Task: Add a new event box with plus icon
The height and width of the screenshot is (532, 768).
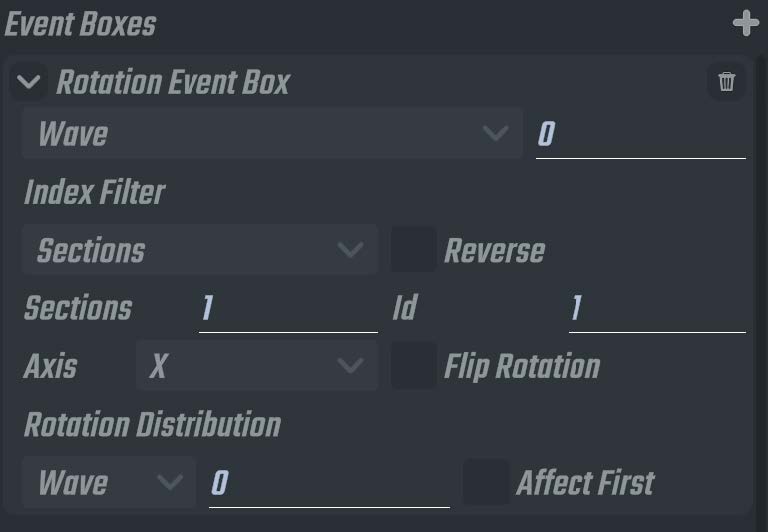Action: 745,23
